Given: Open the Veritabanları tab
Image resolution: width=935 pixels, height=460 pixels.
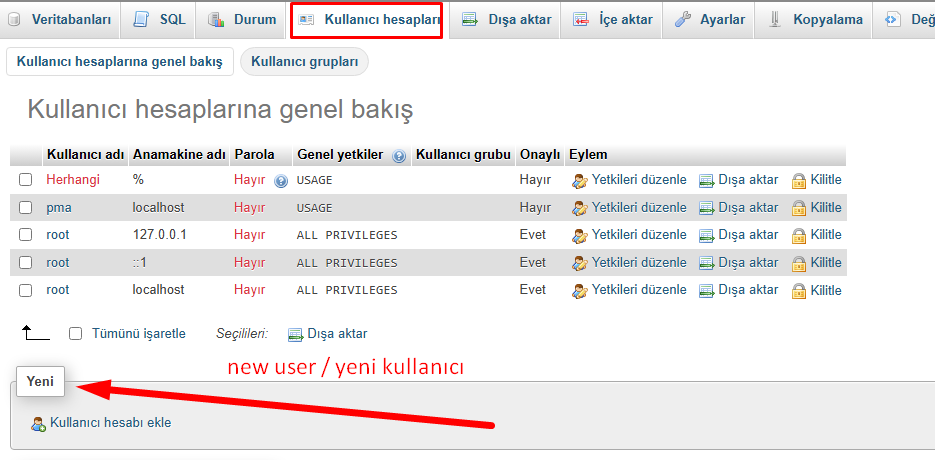Looking at the screenshot, I should (x=60, y=20).
